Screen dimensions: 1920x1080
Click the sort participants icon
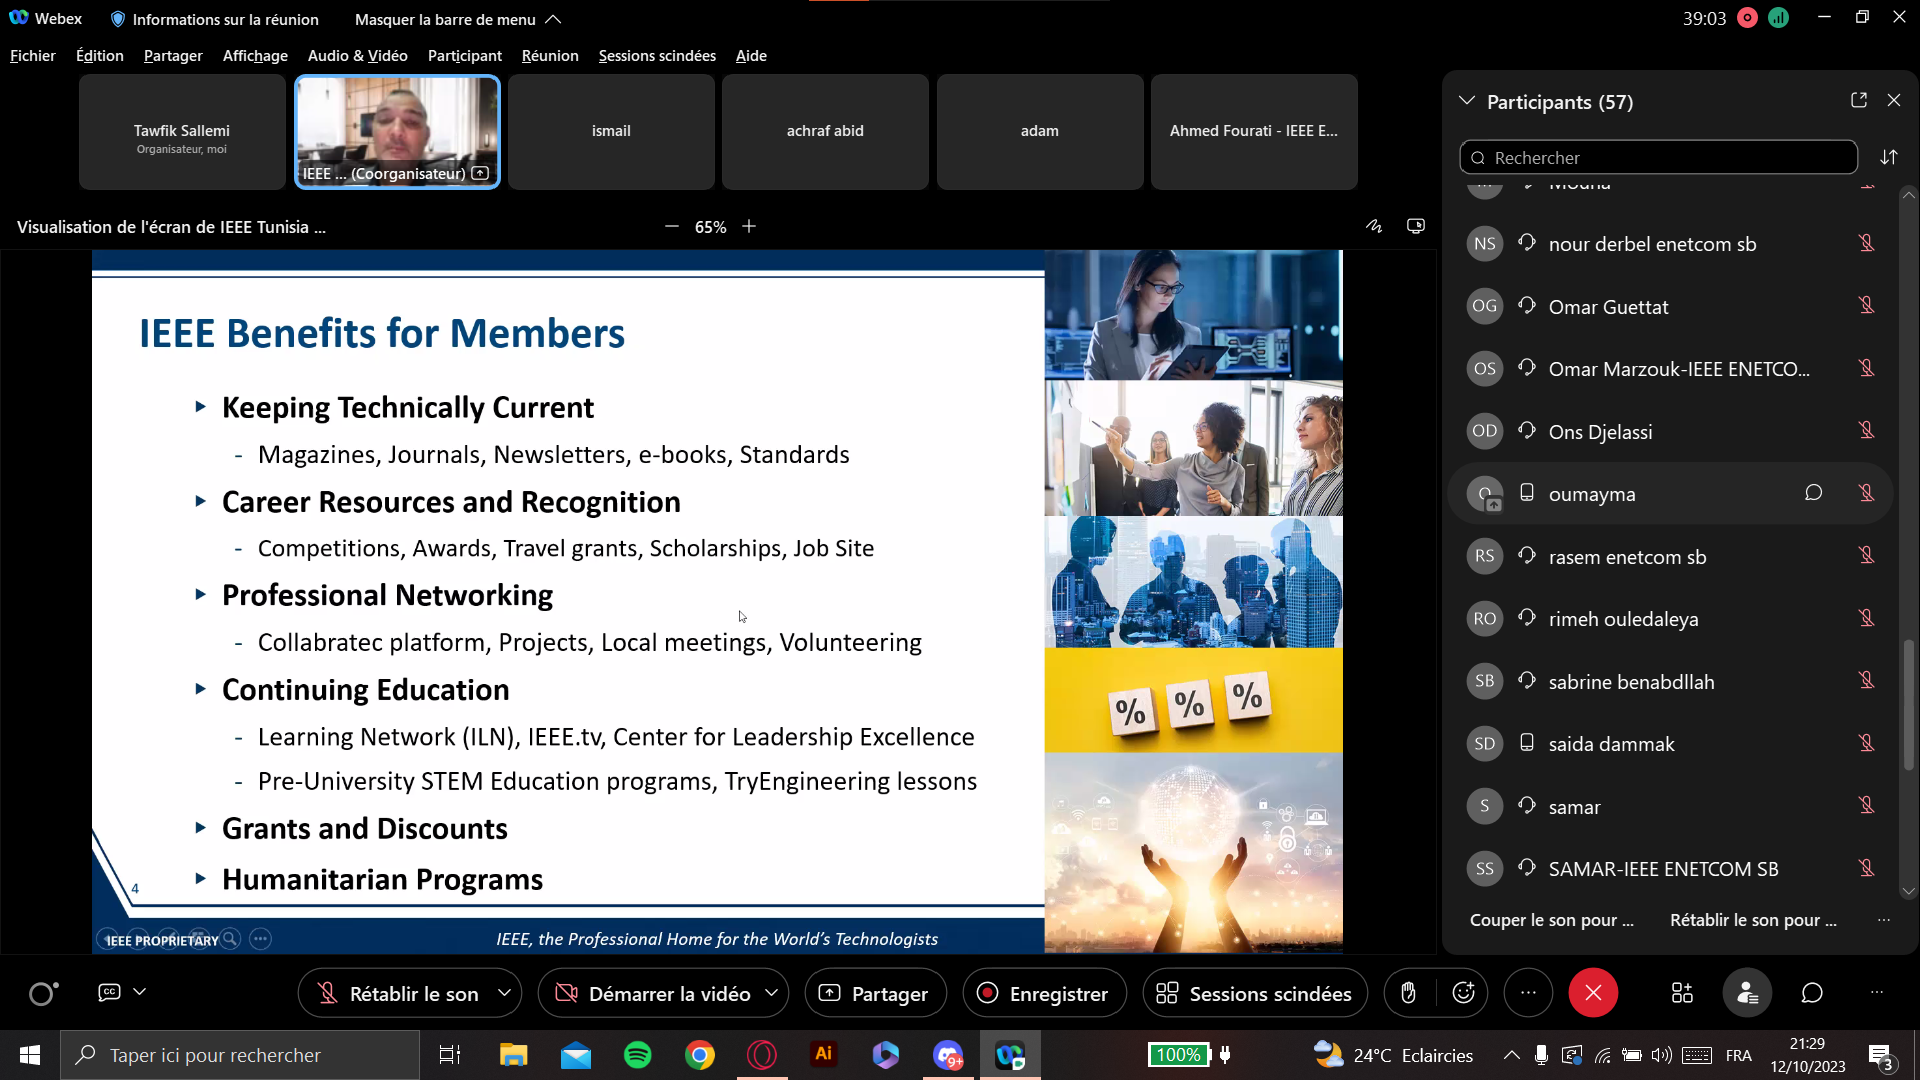pyautogui.click(x=1889, y=158)
